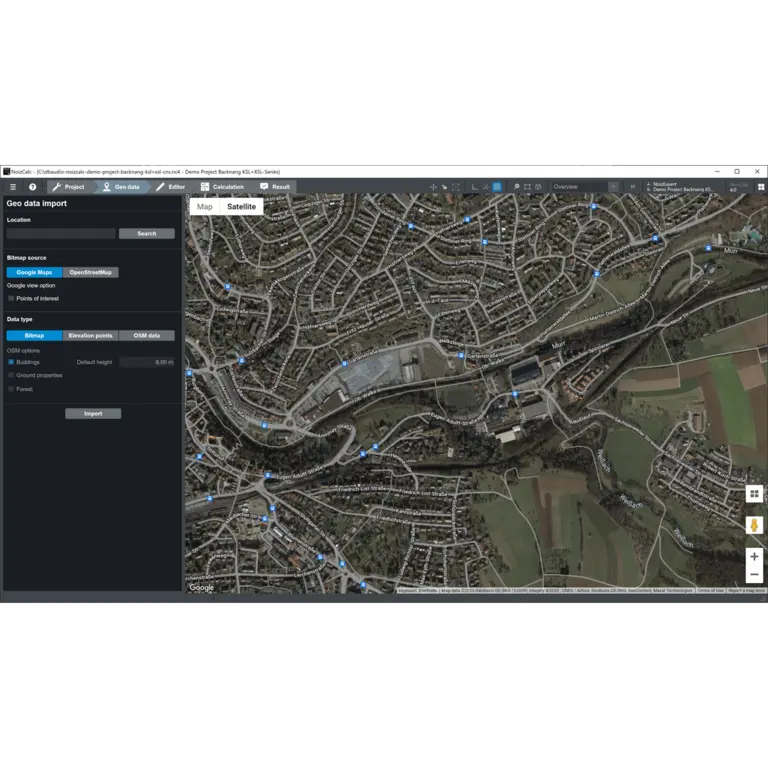Open the Terms of Use link

coord(710,591)
